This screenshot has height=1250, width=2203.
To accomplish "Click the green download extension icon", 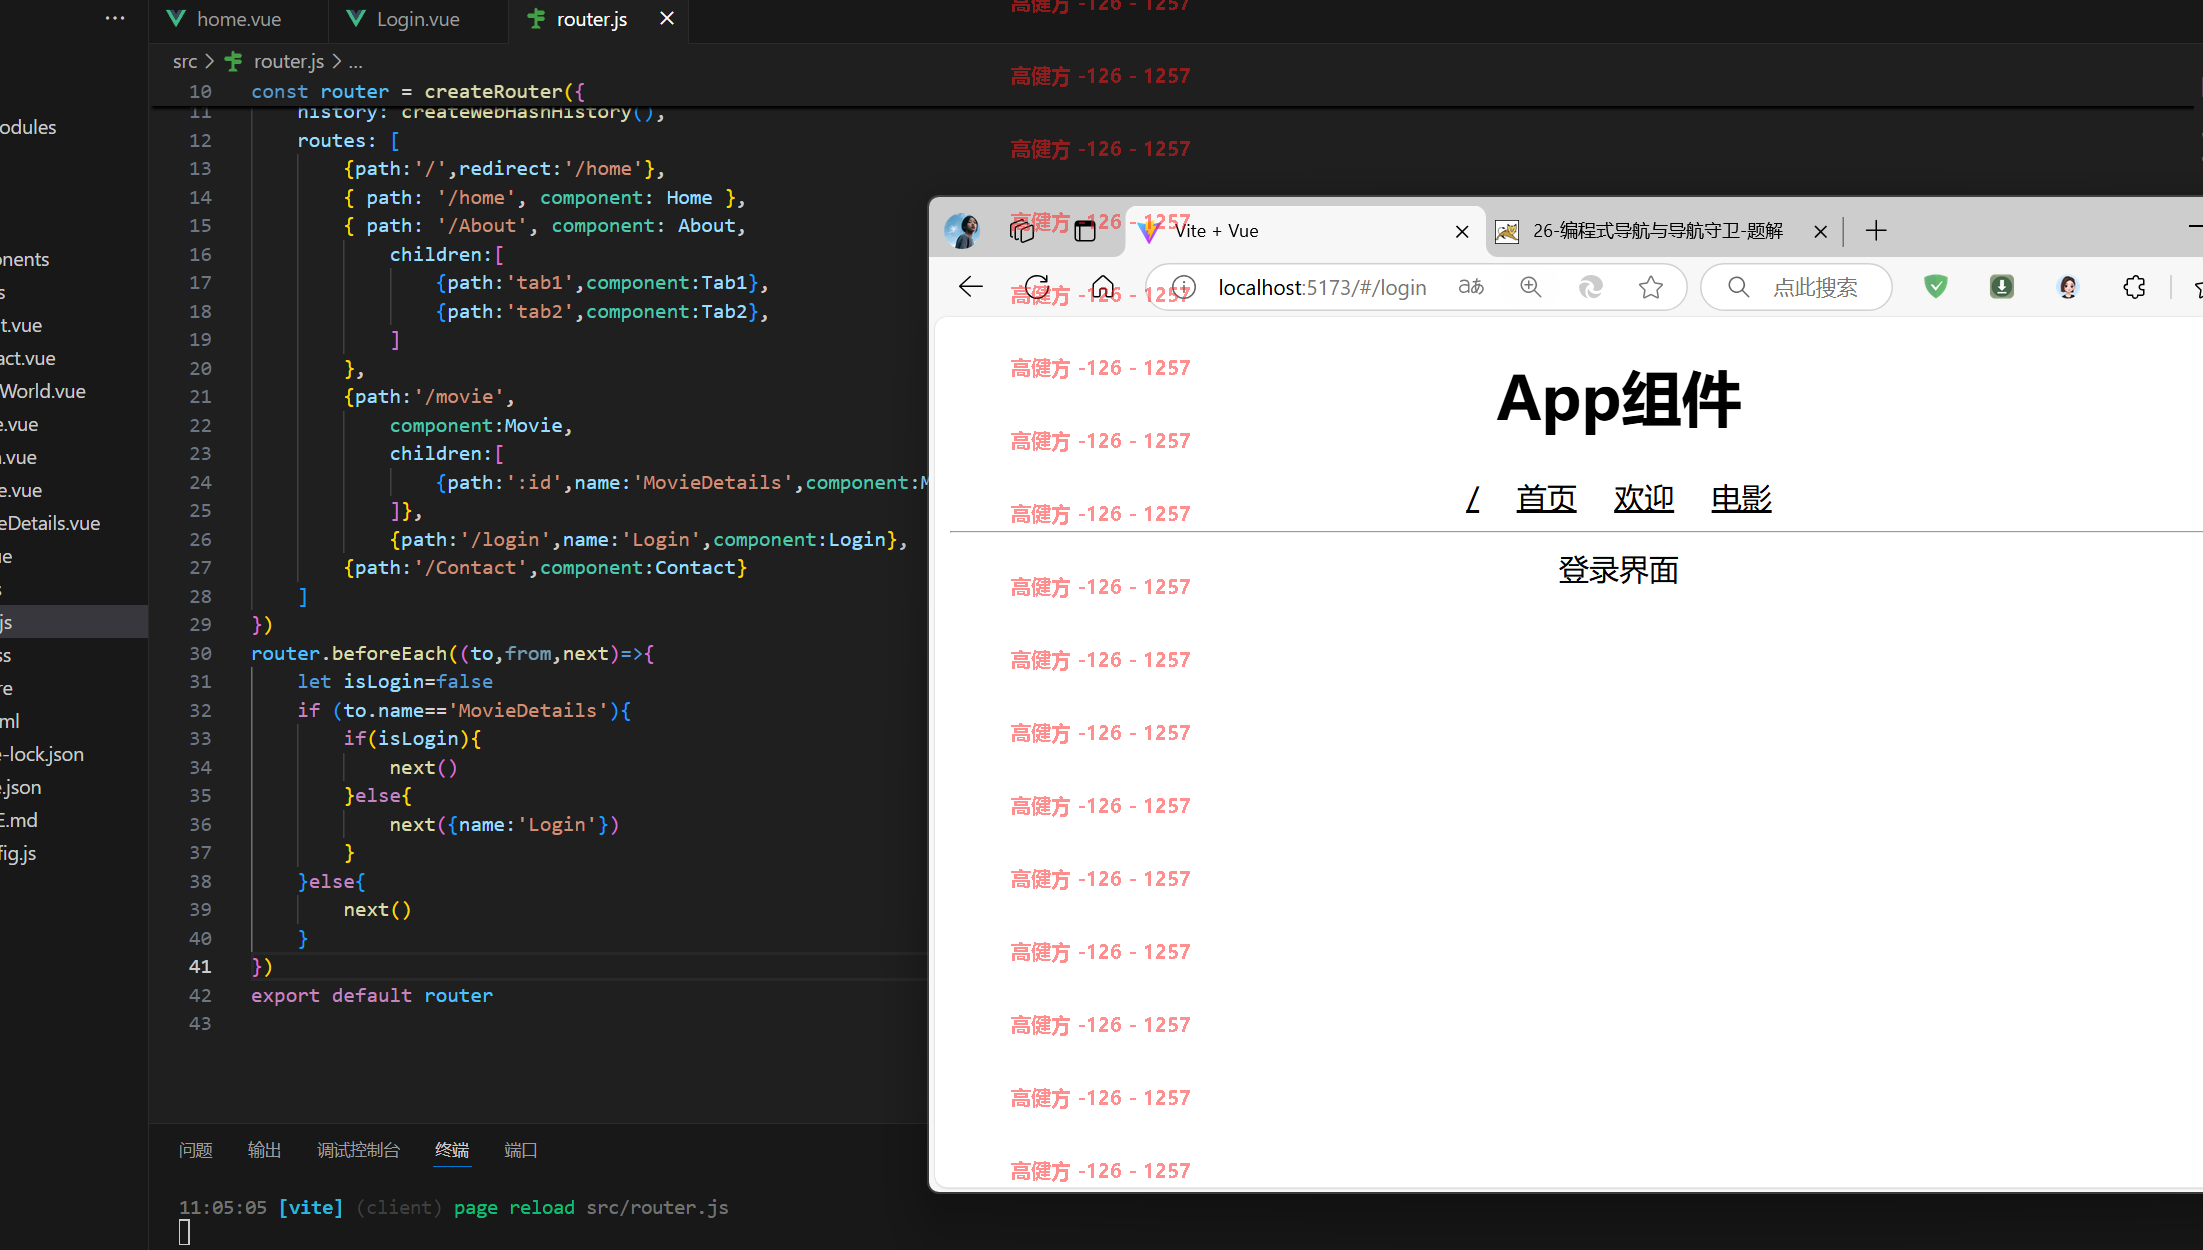I will click(x=2002, y=287).
